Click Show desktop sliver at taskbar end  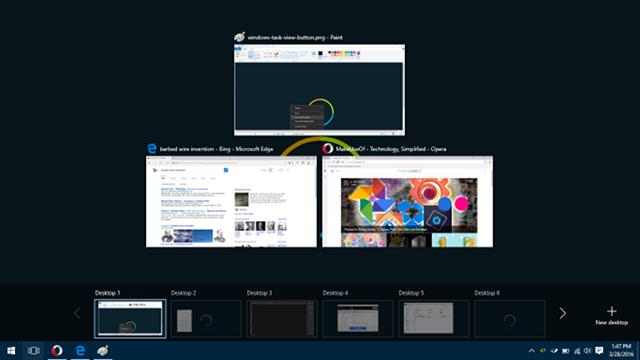(x=638, y=351)
